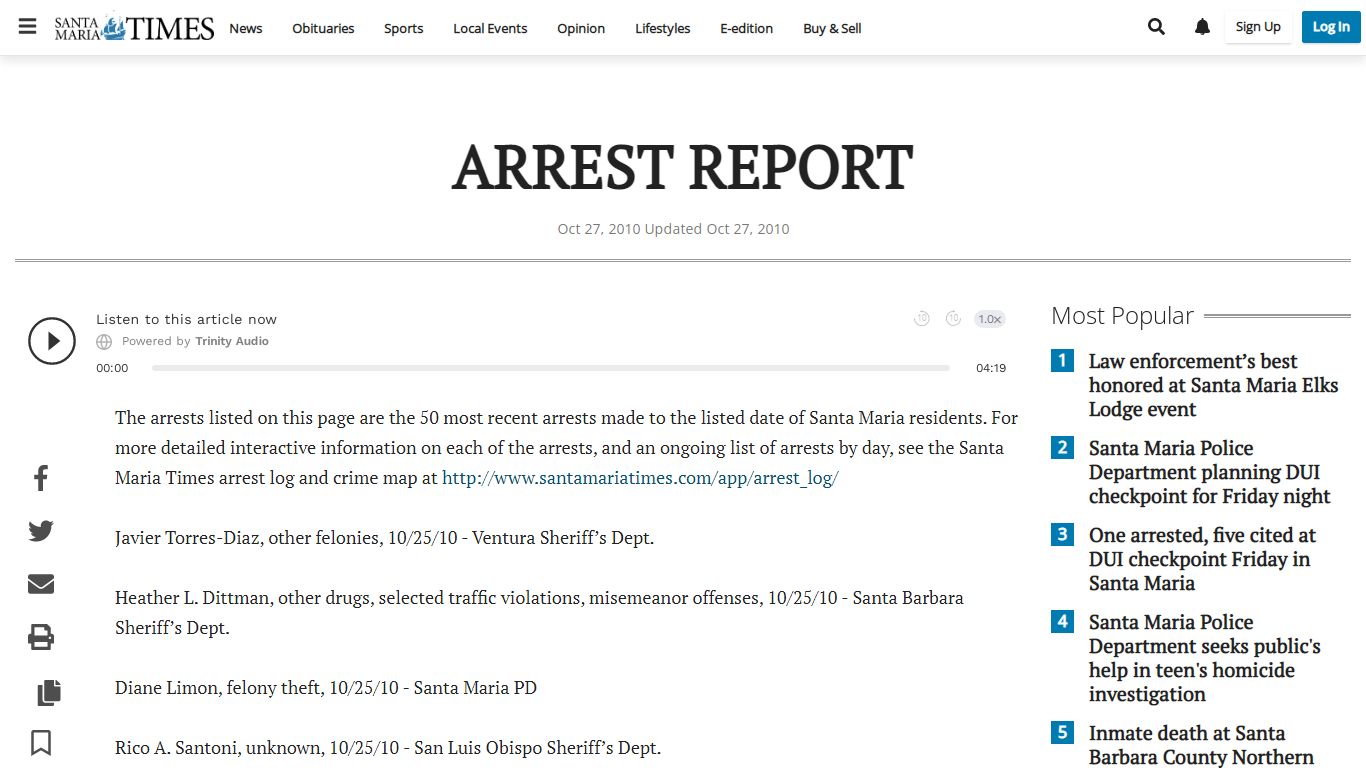Select the 04:19 audio duration
Viewport: 1366px width, 768px height.
(x=991, y=368)
